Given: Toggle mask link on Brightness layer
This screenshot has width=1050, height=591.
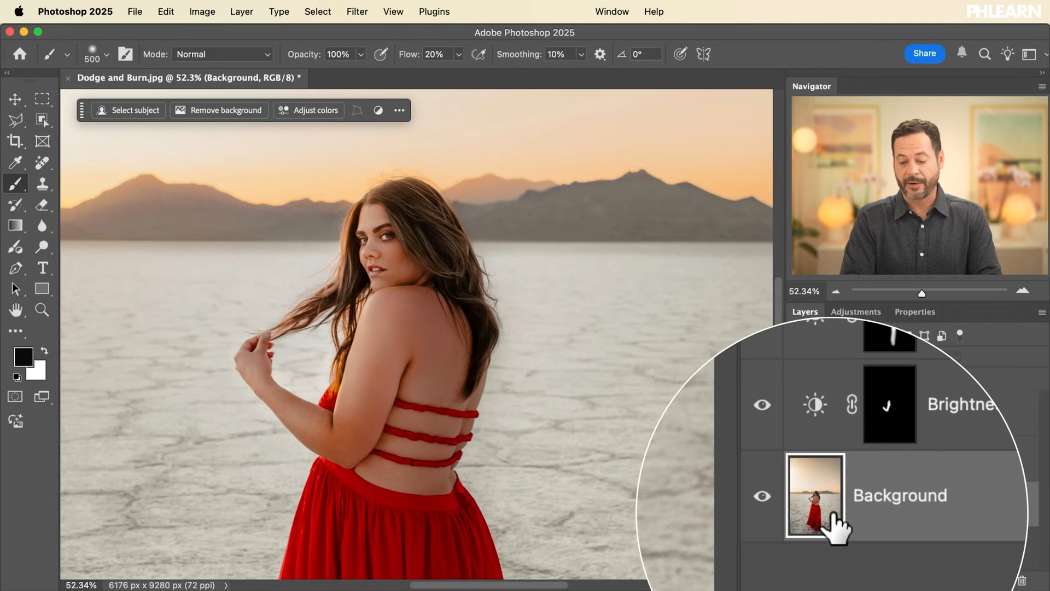Looking at the screenshot, I should pyautogui.click(x=851, y=404).
